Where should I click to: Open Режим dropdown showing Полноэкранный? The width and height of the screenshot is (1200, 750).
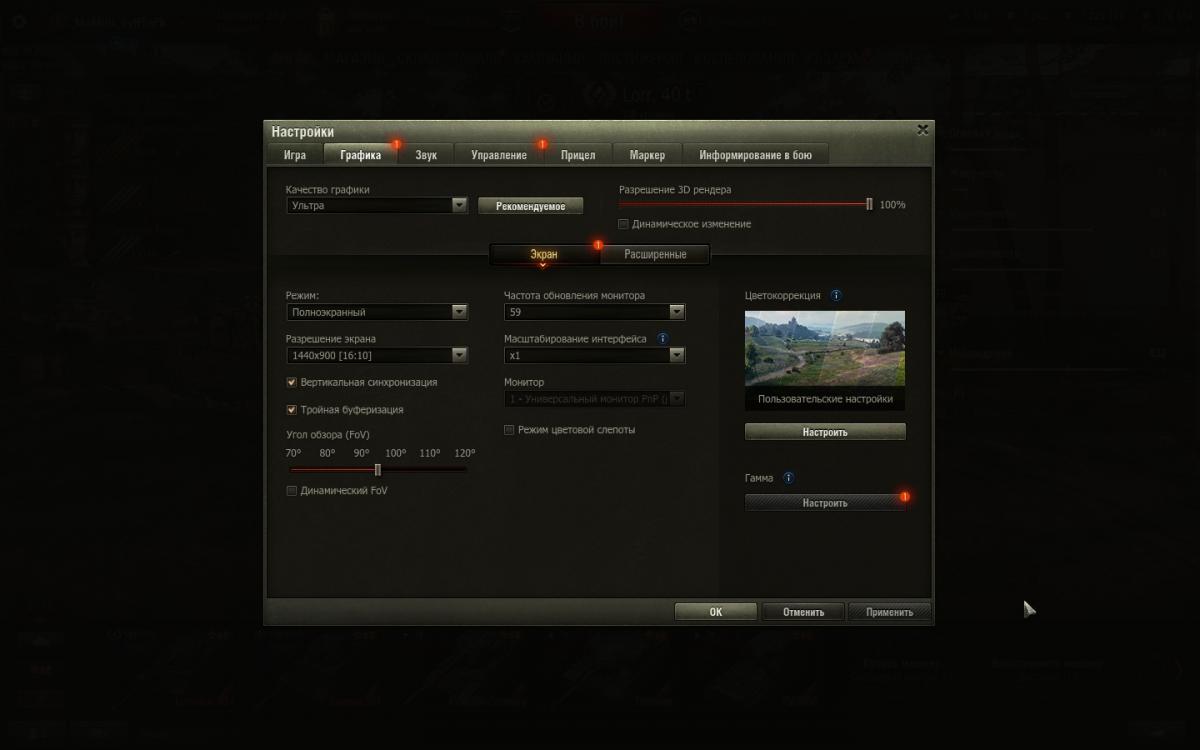pyautogui.click(x=377, y=312)
